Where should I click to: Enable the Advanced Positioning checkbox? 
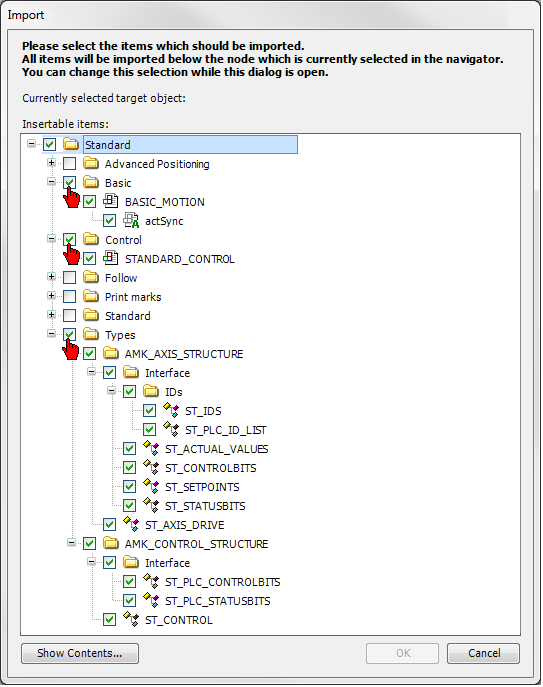tap(70, 163)
